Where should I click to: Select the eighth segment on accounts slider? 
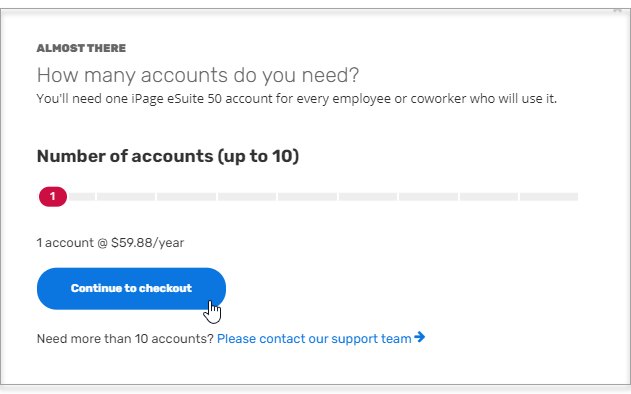[428, 197]
